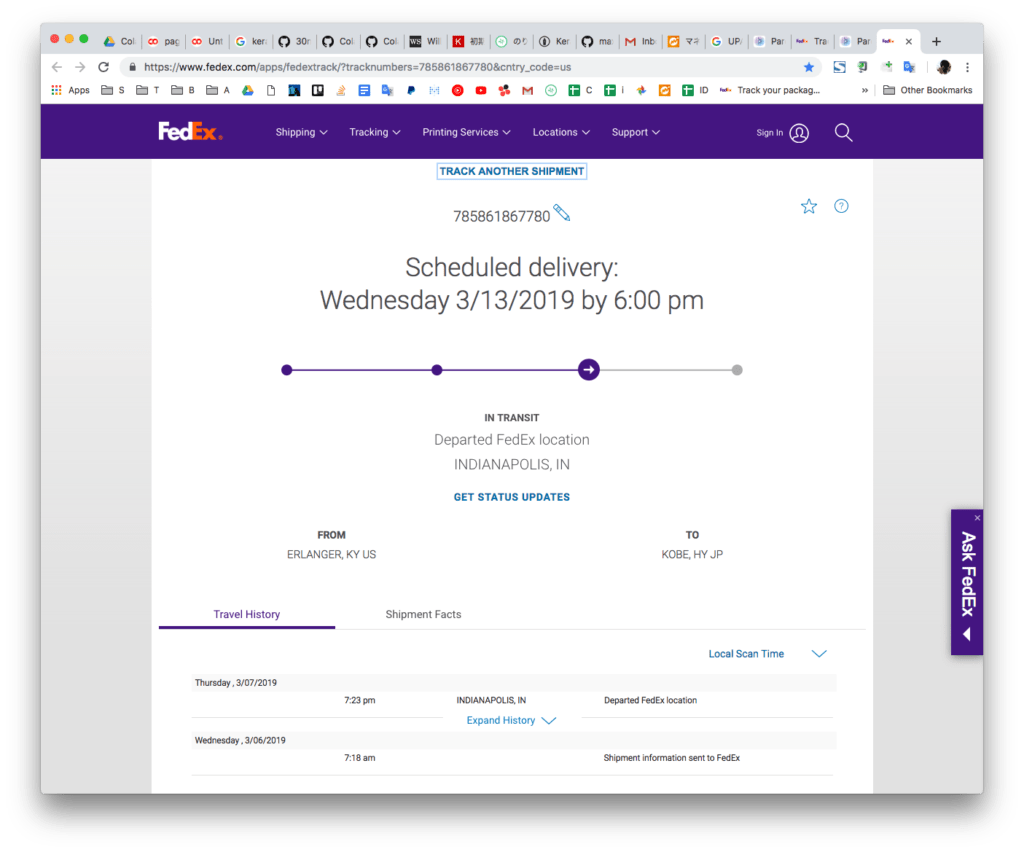Click the padlock site info icon

pos(133,67)
